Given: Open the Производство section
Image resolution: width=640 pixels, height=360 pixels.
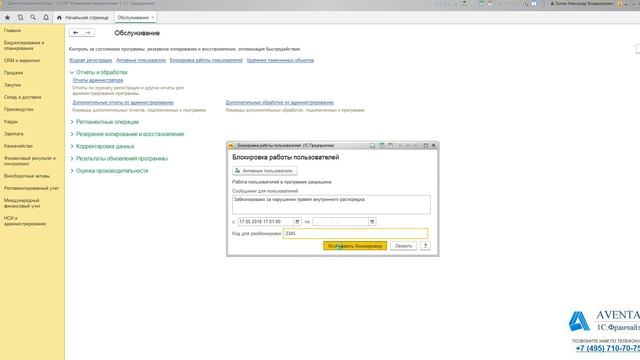Looking at the screenshot, I should tap(19, 109).
